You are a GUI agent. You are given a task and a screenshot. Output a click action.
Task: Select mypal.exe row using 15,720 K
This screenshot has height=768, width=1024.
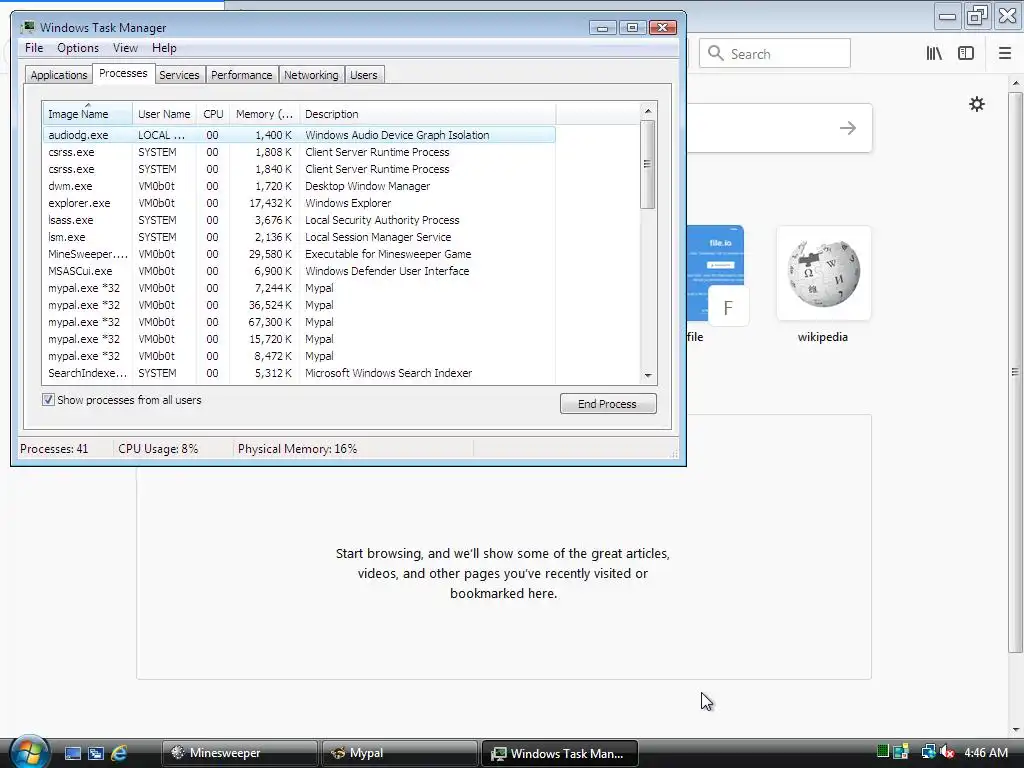click(x=299, y=339)
